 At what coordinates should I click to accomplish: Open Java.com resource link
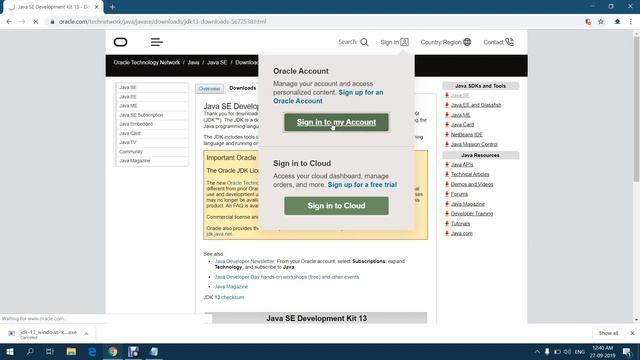point(462,233)
